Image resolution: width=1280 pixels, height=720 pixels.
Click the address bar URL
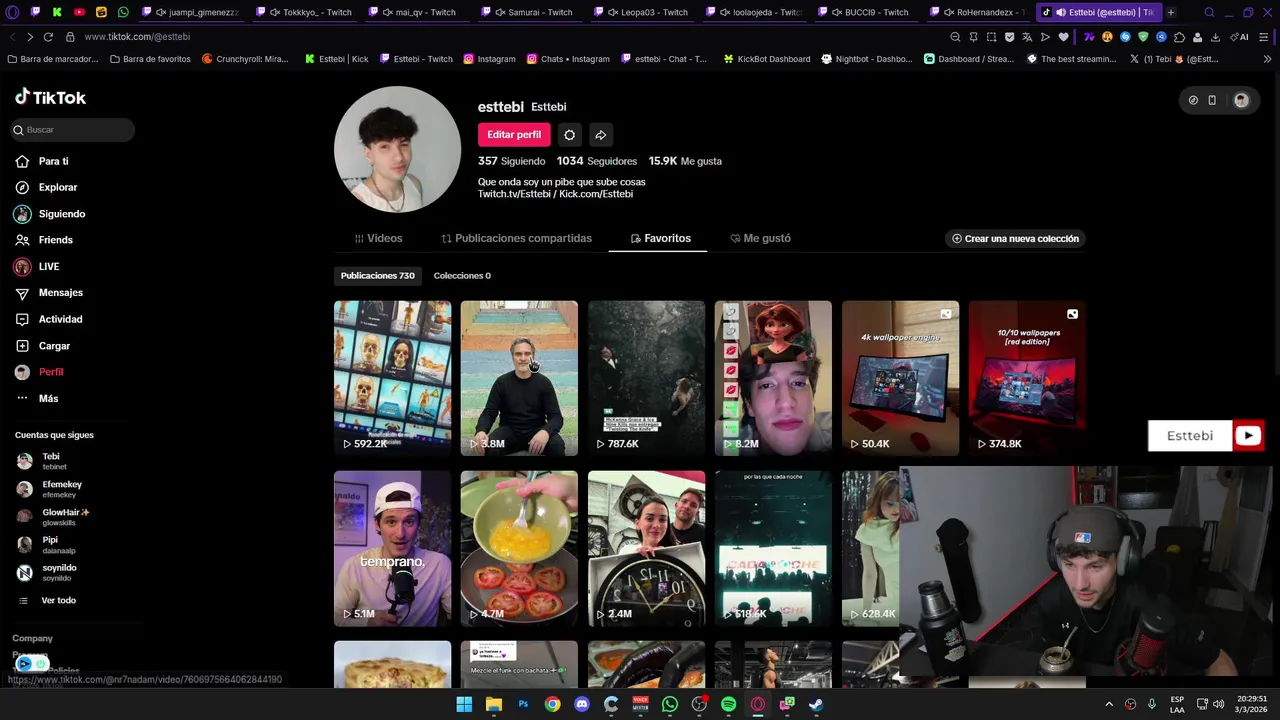[137, 36]
